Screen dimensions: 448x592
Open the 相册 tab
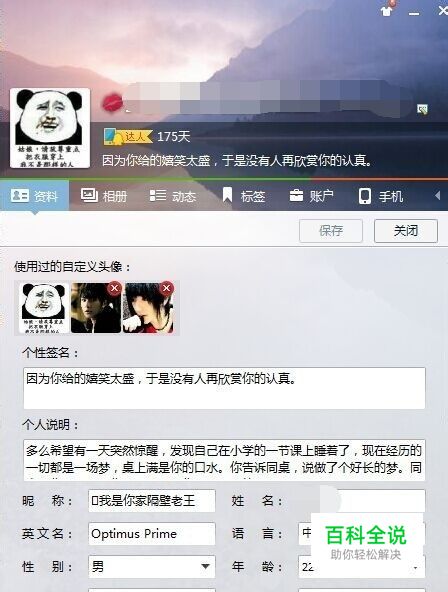click(x=104, y=196)
